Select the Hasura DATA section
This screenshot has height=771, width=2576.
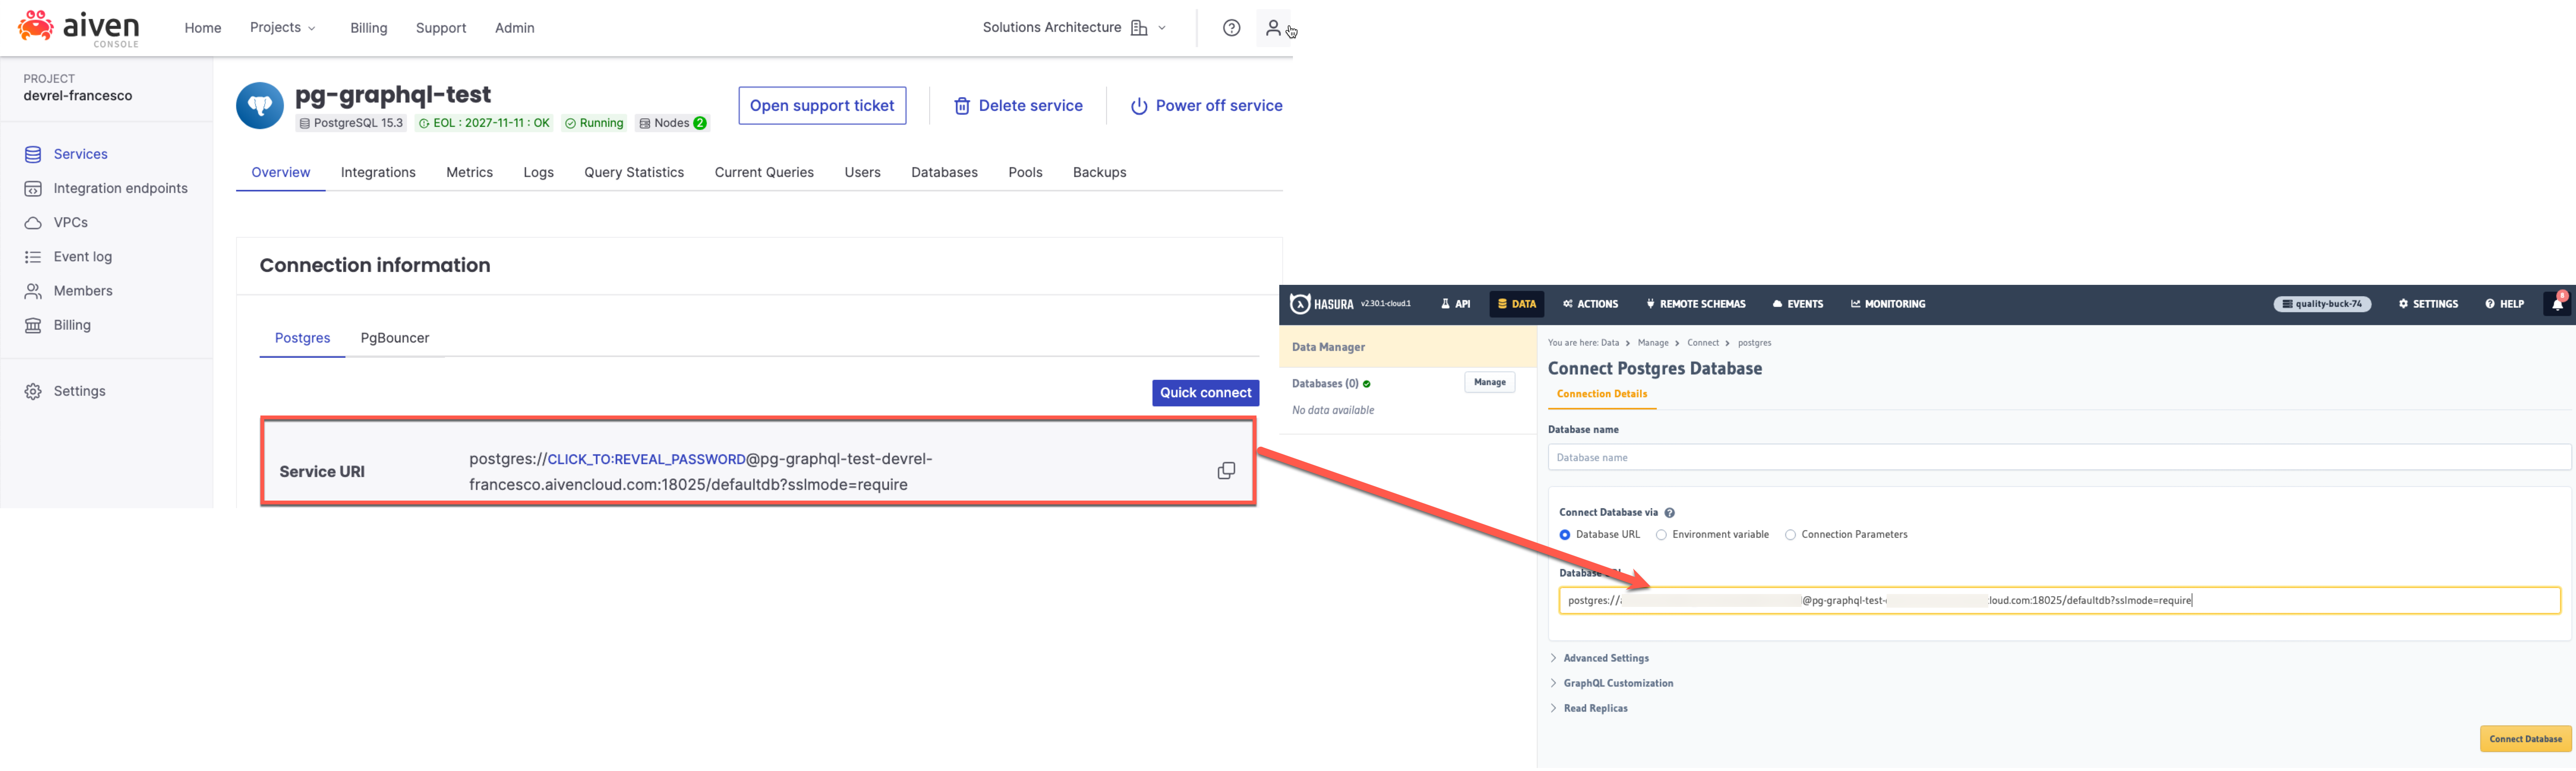coord(1516,304)
